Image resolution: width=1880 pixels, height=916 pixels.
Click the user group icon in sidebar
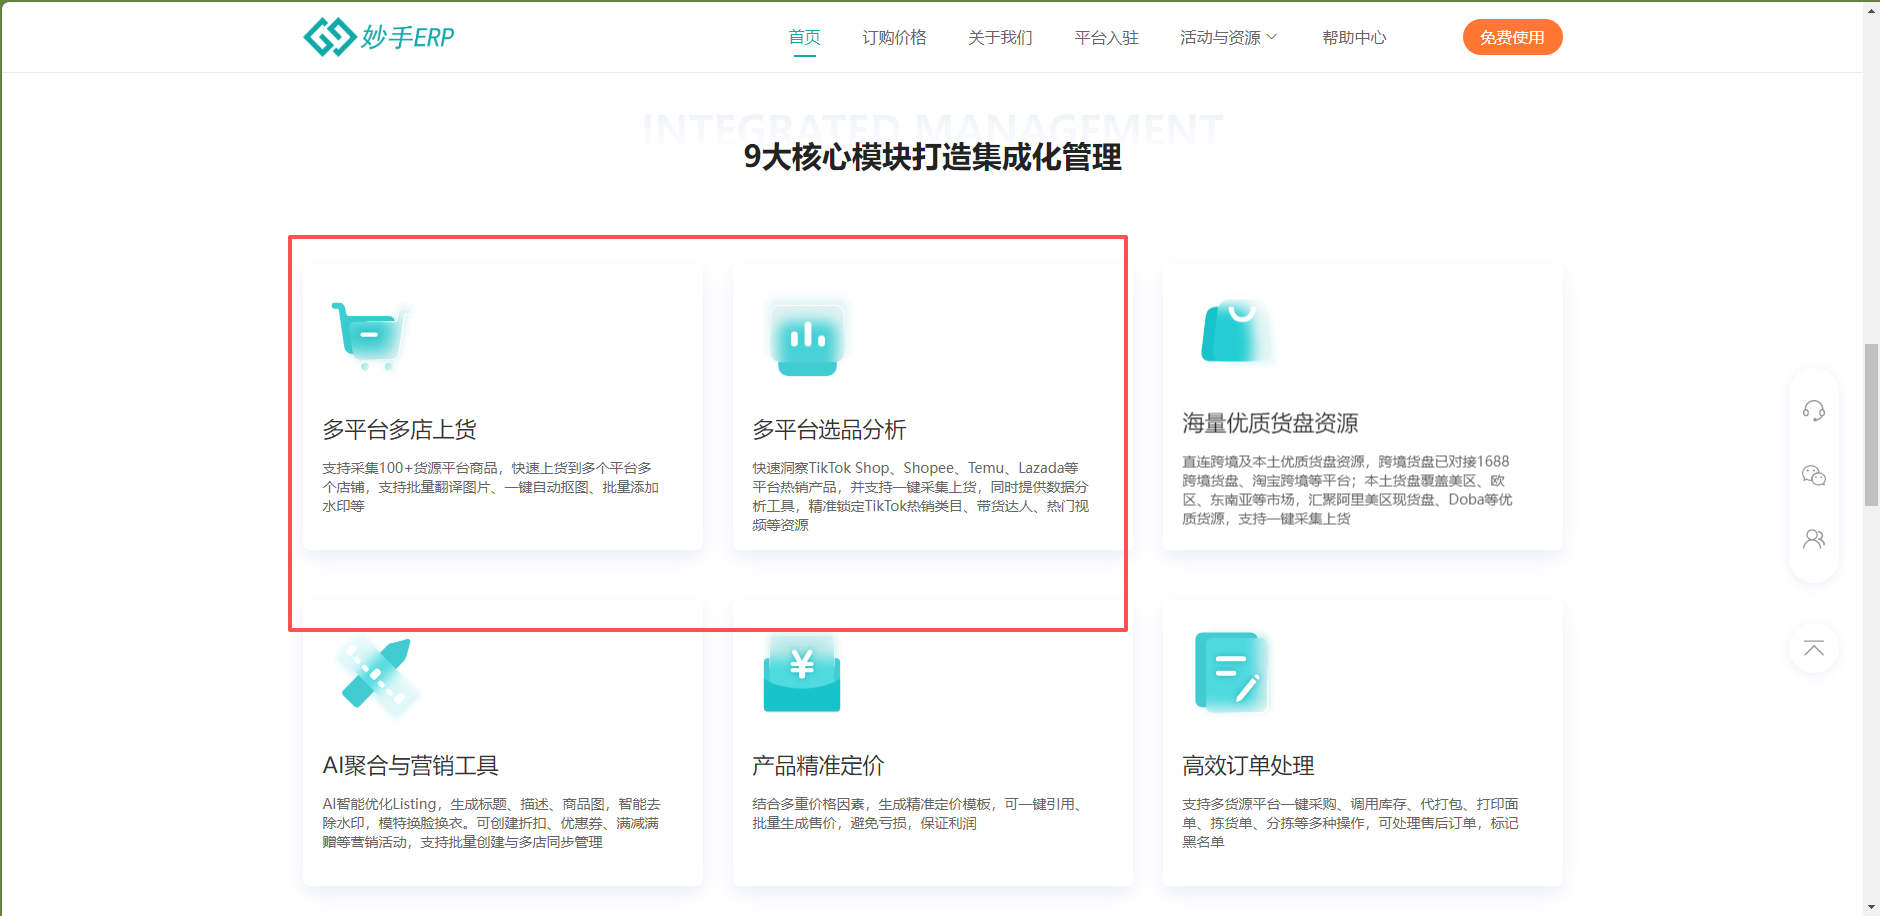click(1813, 539)
